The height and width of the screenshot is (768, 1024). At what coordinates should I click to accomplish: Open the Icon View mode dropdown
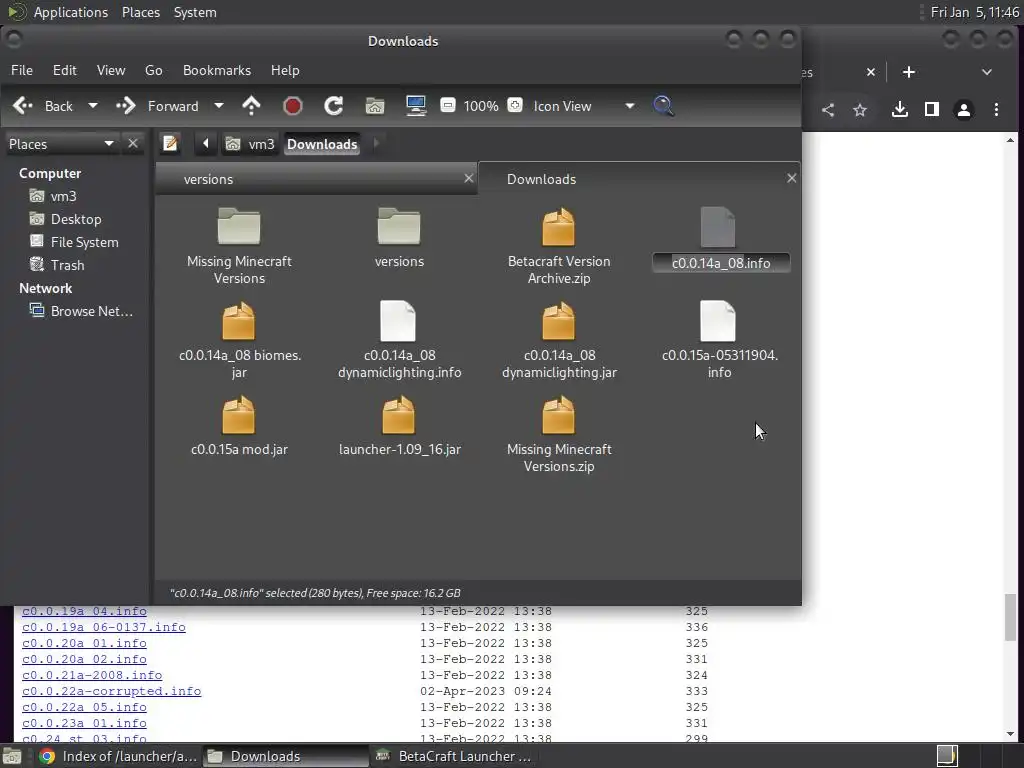click(x=583, y=106)
